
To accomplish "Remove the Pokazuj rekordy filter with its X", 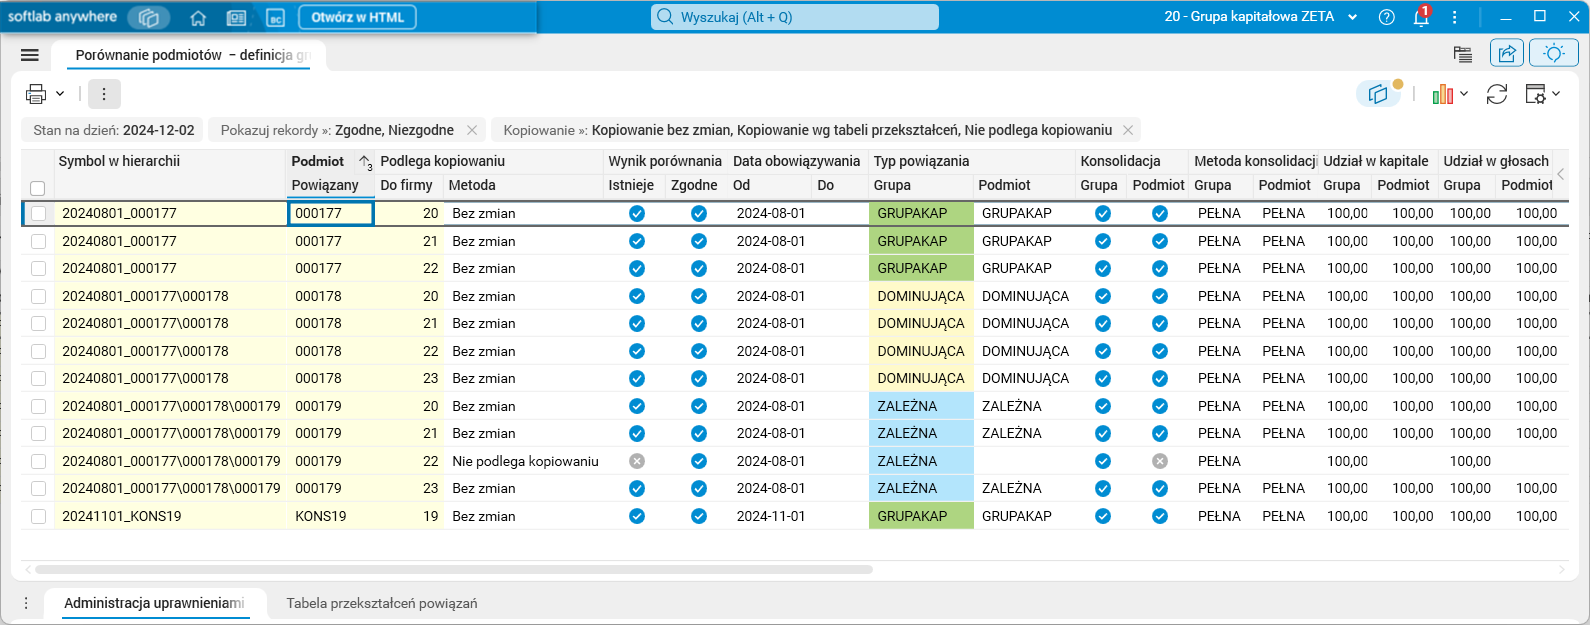I will point(474,130).
